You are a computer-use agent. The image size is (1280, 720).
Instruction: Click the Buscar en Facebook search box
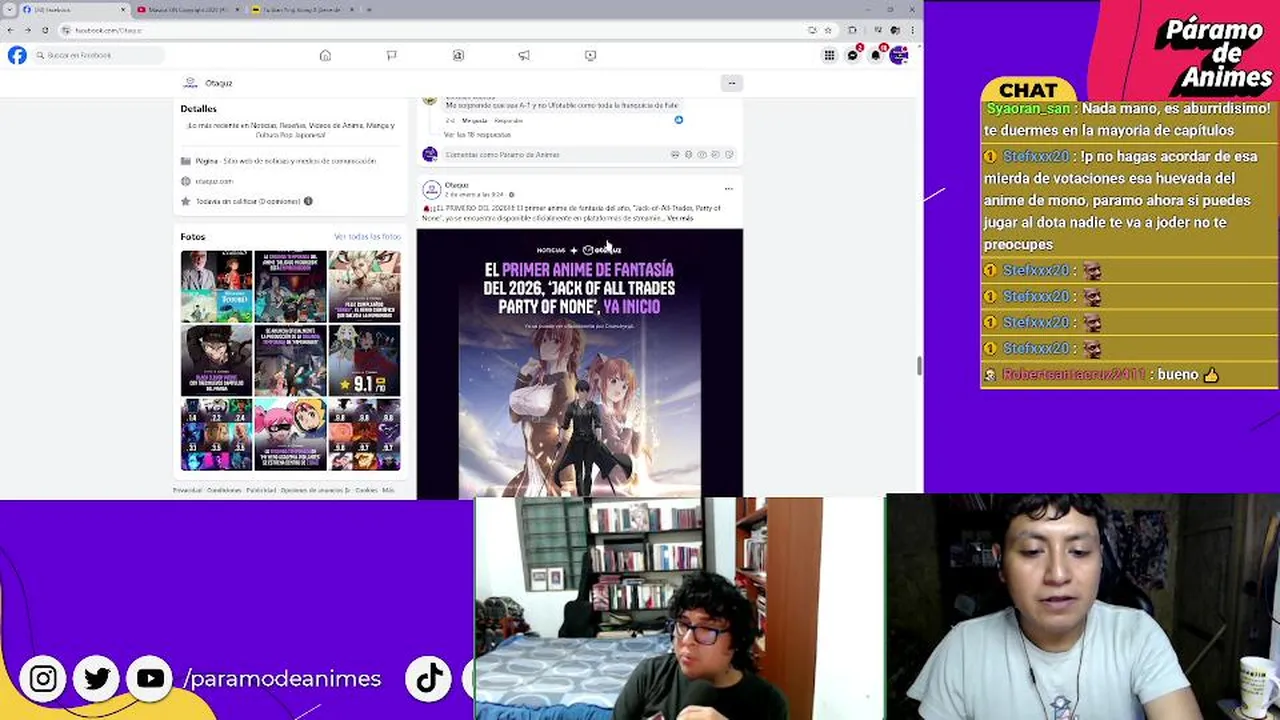98,55
